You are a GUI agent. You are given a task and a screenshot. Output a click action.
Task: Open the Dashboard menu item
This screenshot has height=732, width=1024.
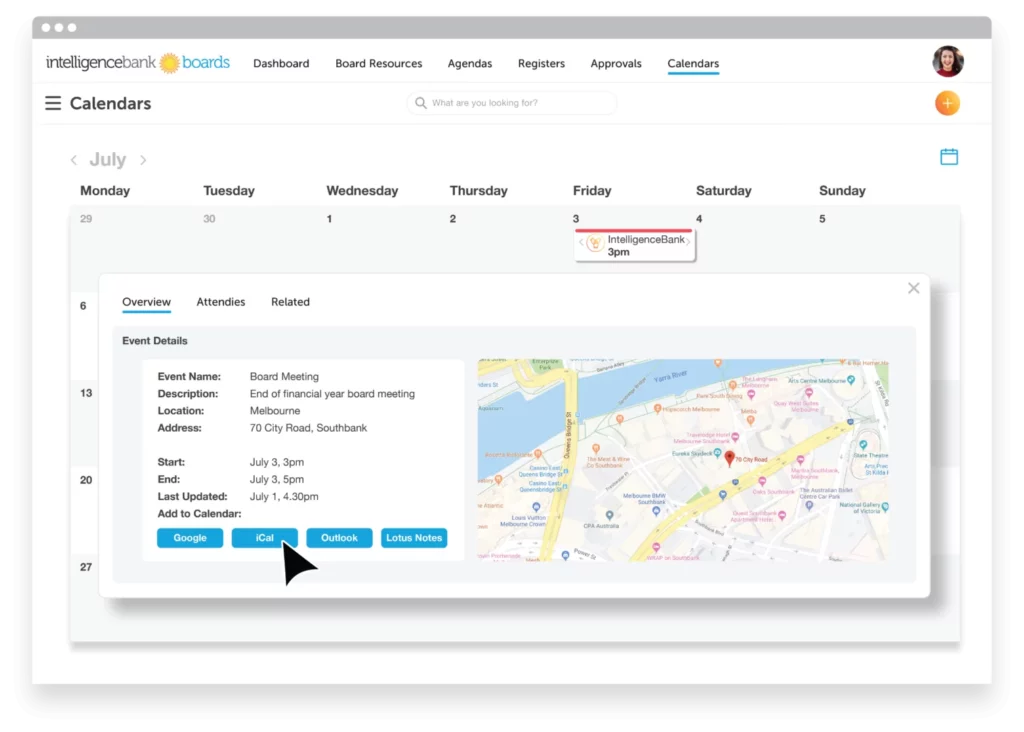(281, 64)
